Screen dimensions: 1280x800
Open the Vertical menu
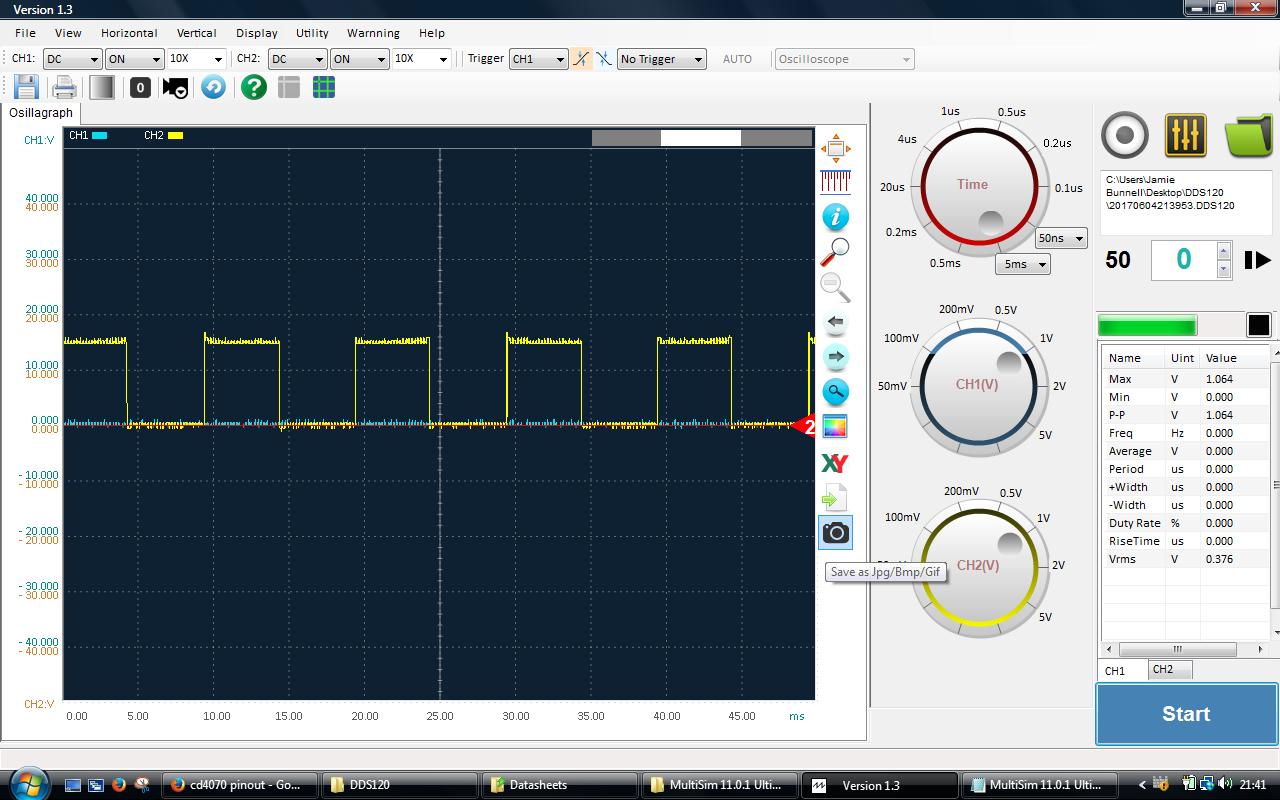[196, 33]
